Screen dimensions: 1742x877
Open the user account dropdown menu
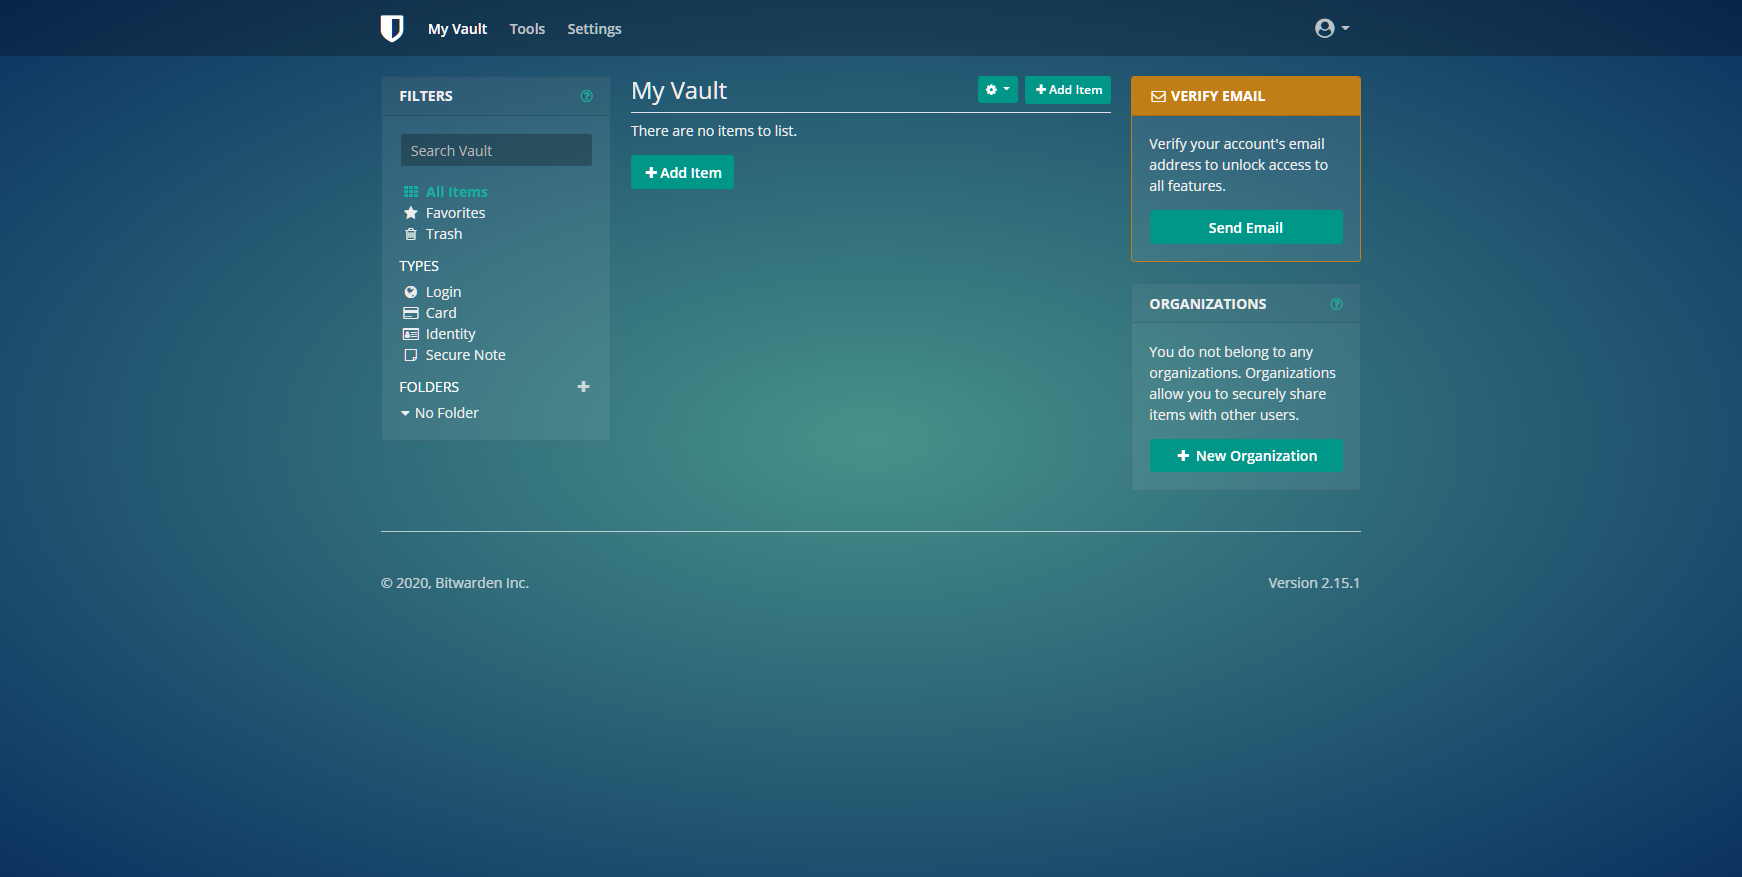[x=1331, y=29]
